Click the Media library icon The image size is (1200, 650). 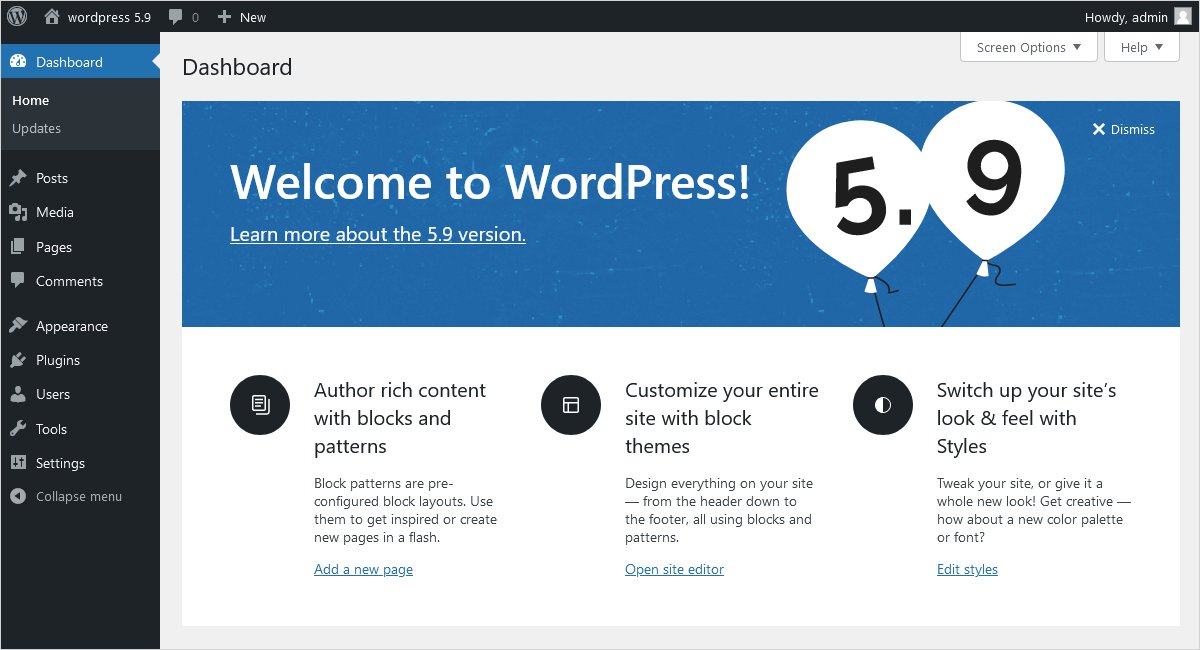[18, 212]
